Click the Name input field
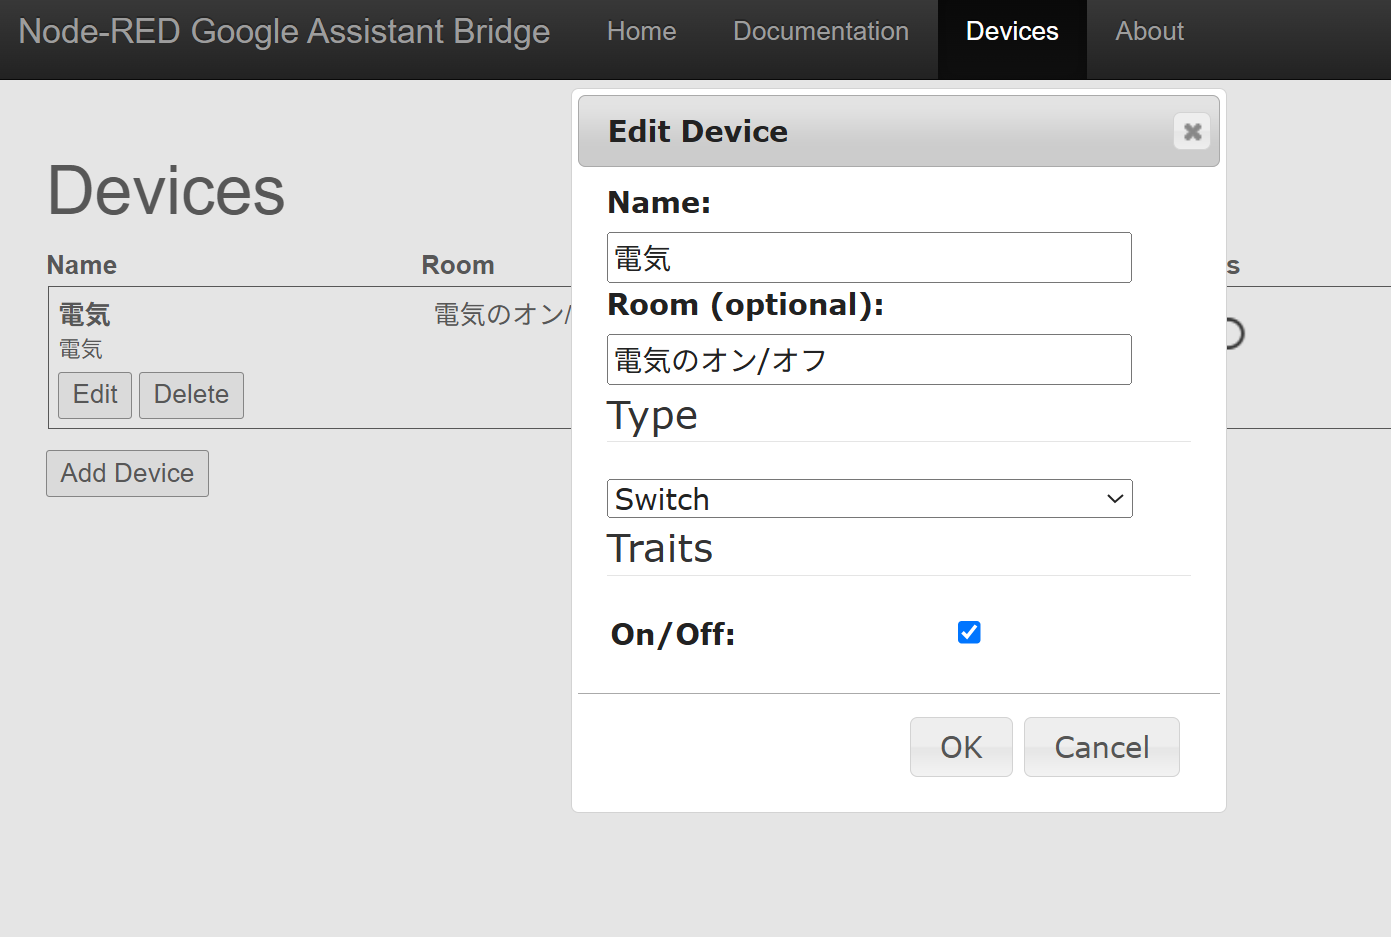The width and height of the screenshot is (1391, 937). pyautogui.click(x=868, y=257)
